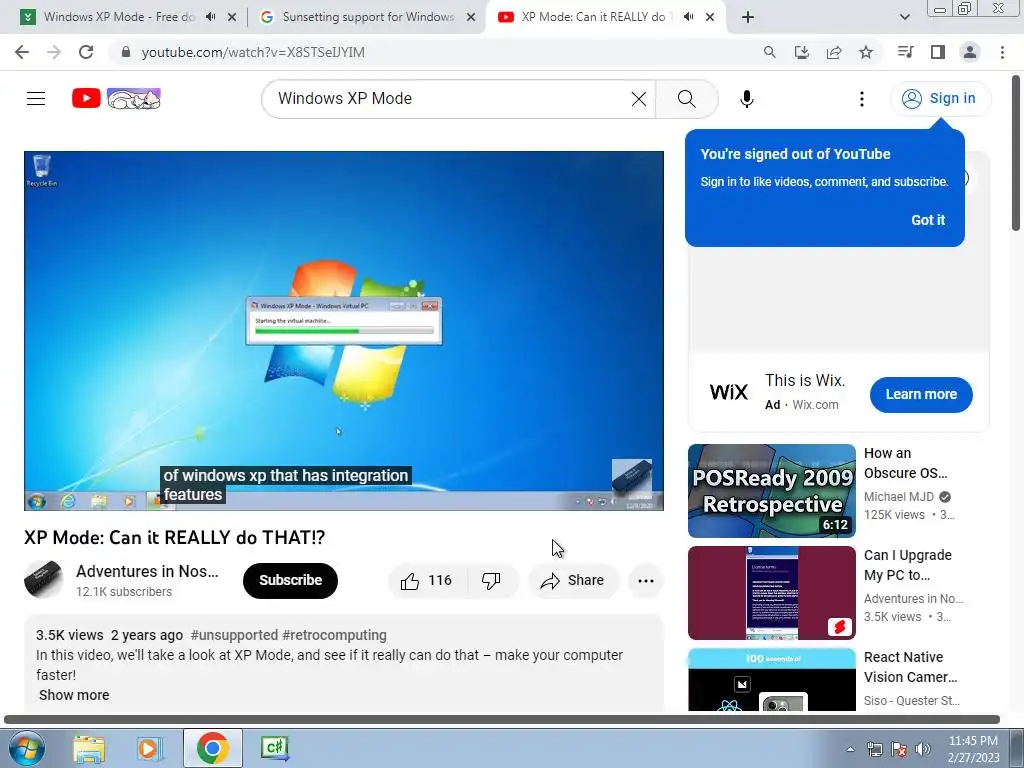Go back with browser back arrow

[x=22, y=52]
